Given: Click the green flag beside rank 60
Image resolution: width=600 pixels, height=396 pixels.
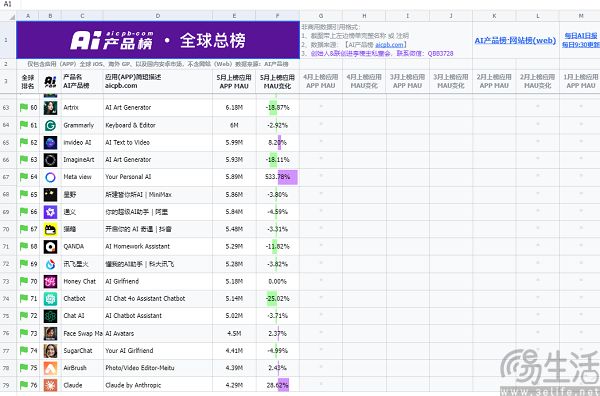Looking at the screenshot, I should (x=24, y=108).
